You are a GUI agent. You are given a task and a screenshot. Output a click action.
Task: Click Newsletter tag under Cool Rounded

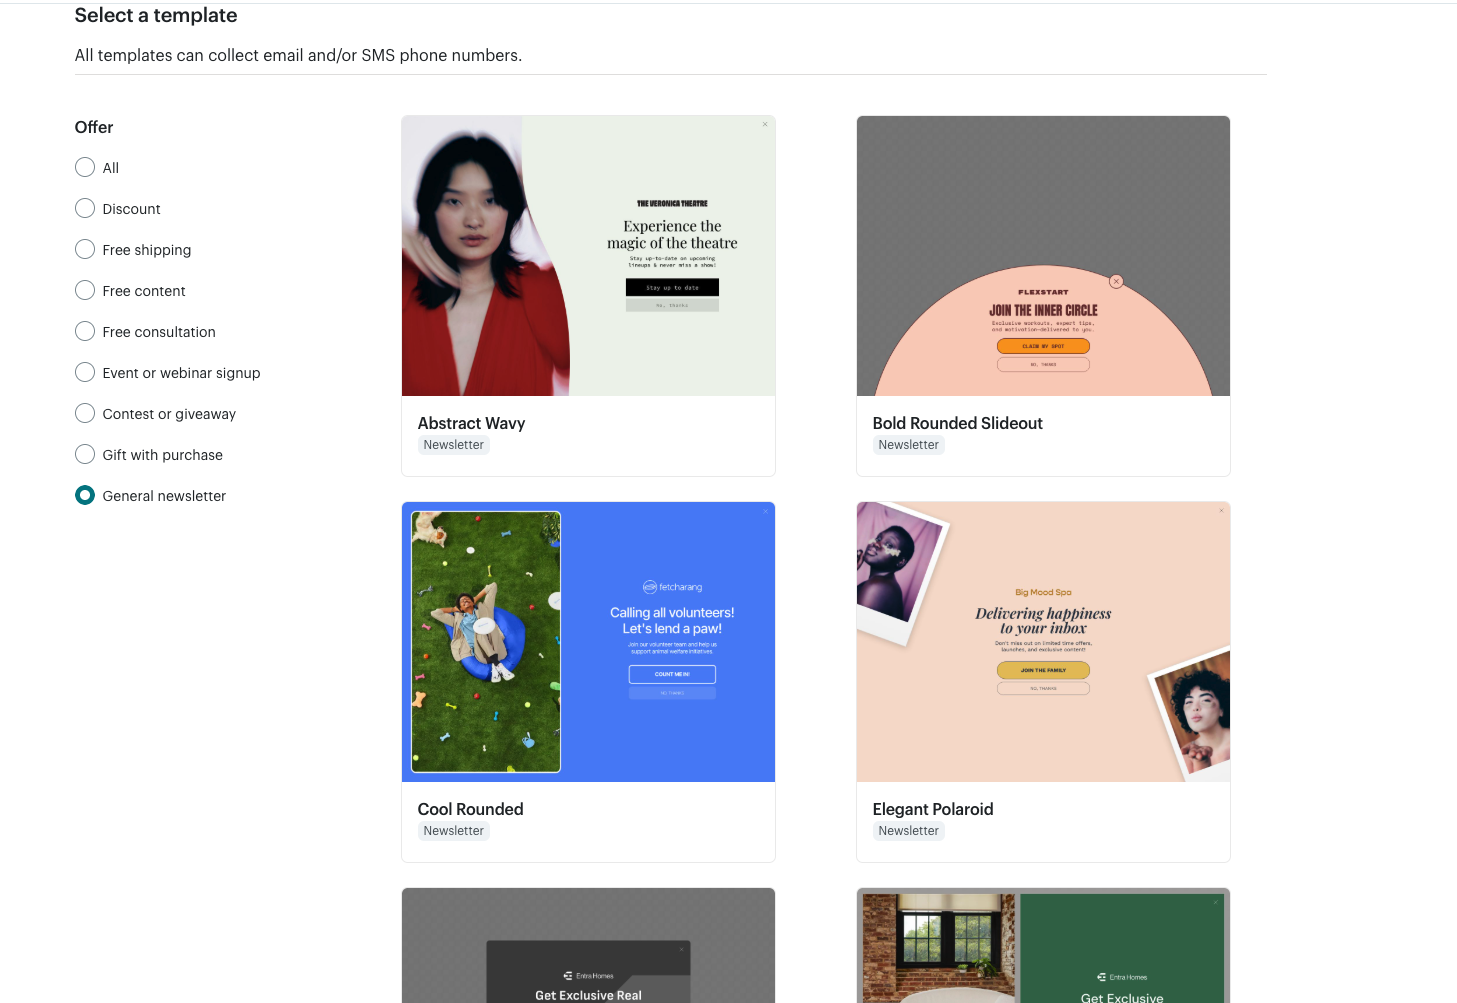tap(453, 831)
